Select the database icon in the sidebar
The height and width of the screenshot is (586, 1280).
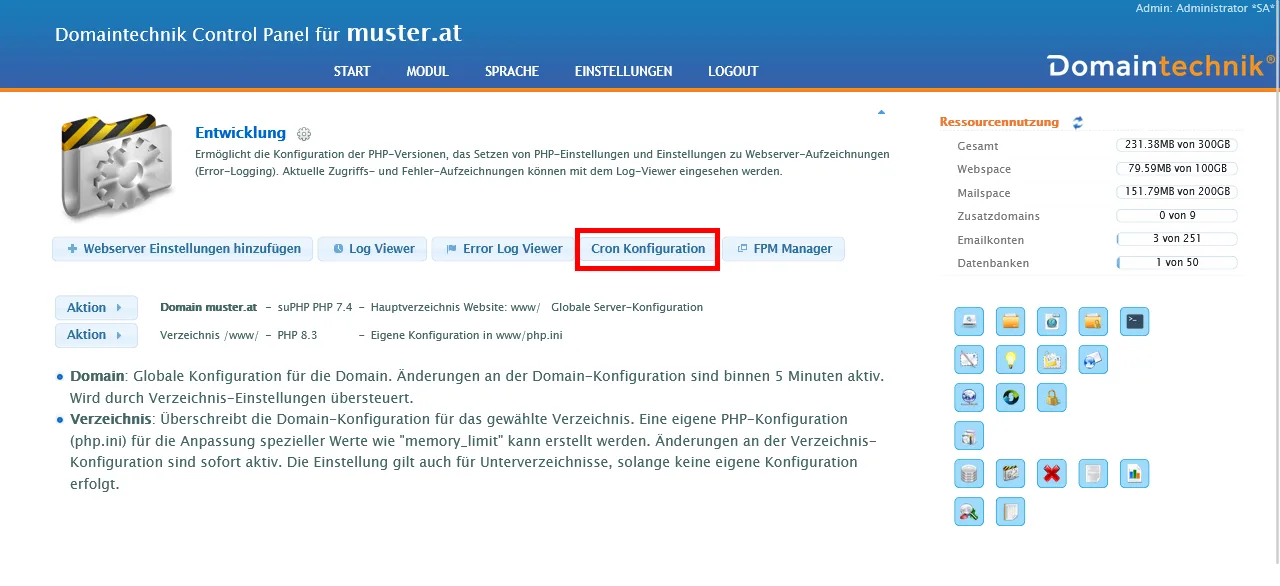(968, 473)
